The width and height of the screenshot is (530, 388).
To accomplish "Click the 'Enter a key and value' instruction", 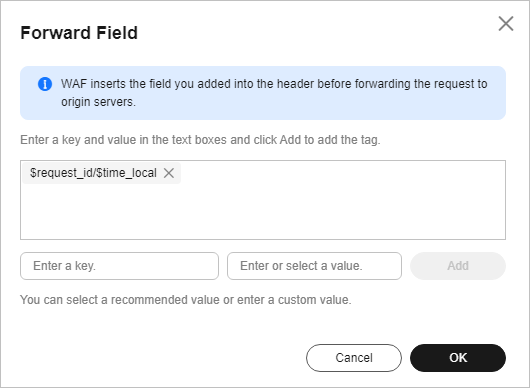I will (x=200, y=140).
